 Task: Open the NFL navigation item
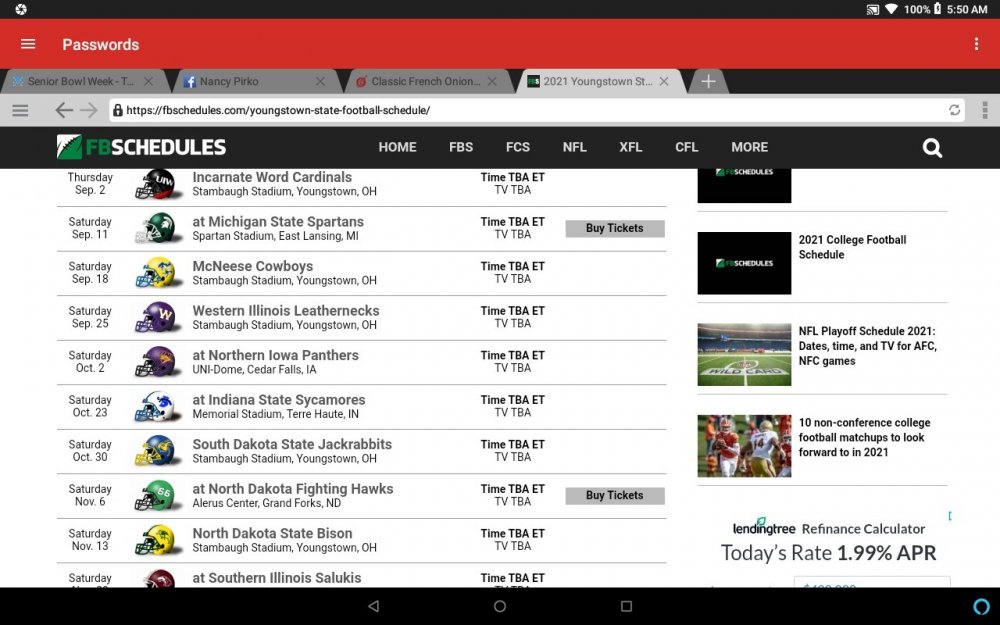(574, 147)
